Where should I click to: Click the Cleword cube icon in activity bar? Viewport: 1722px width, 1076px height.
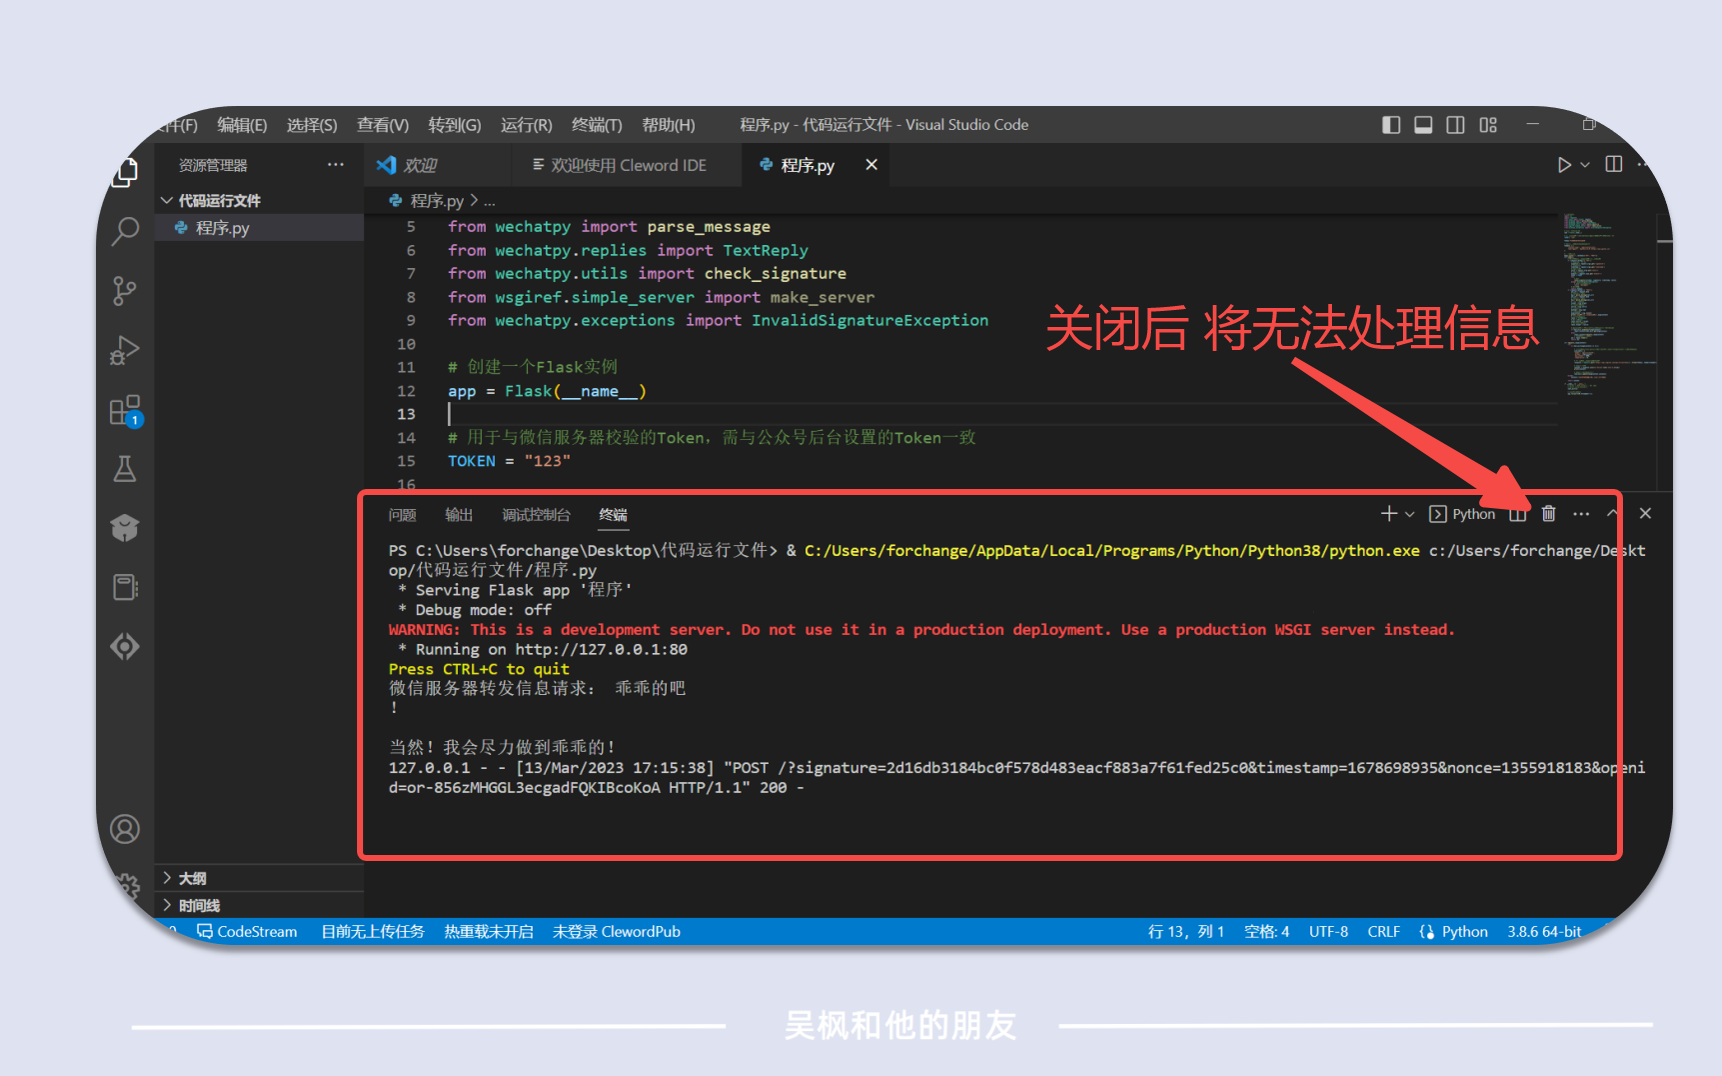(125, 528)
